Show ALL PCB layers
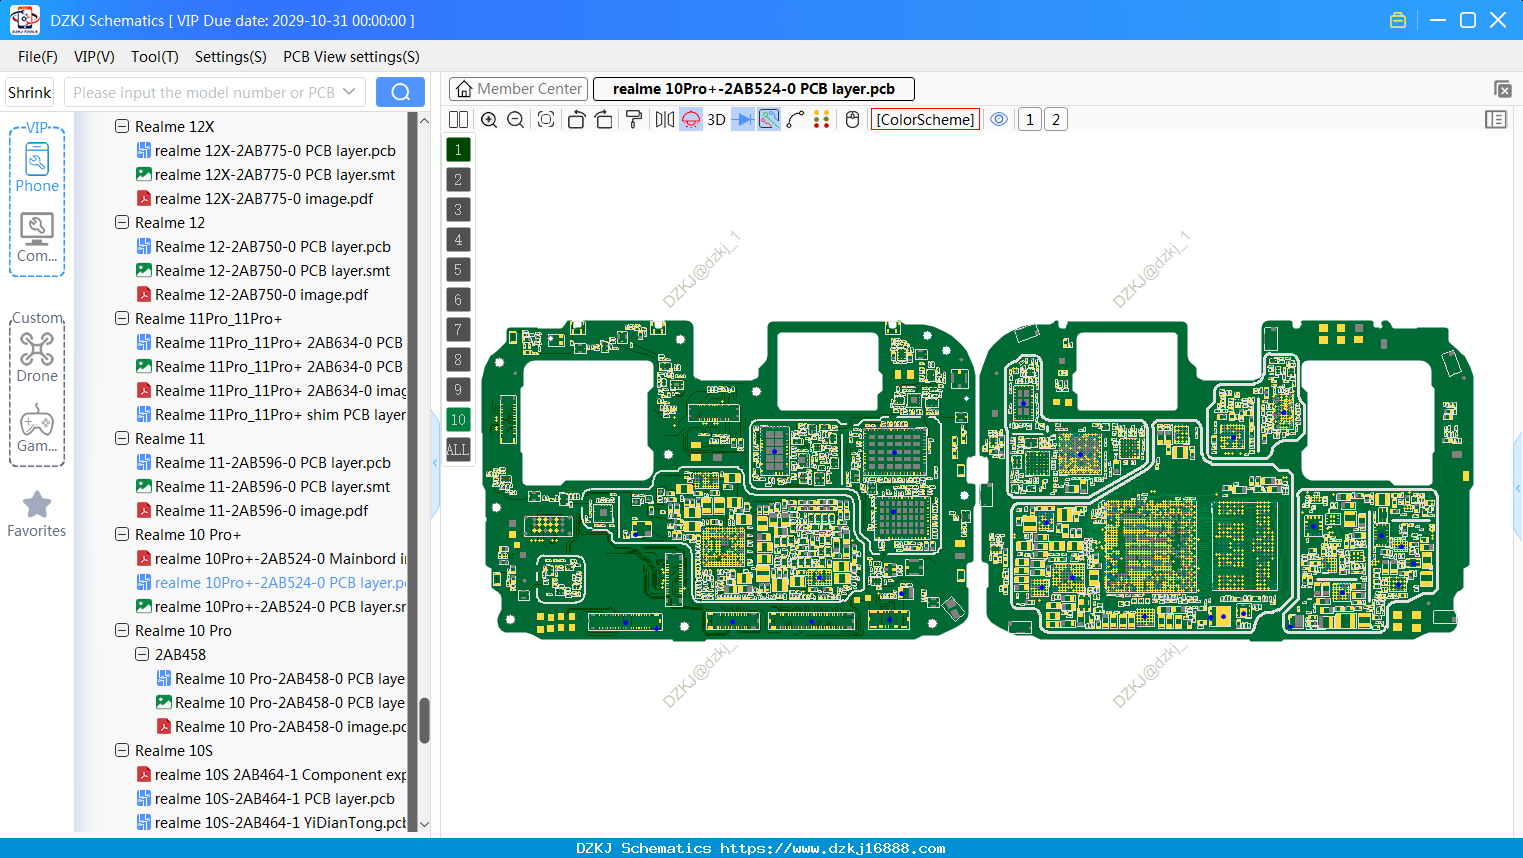The height and width of the screenshot is (858, 1523). click(x=458, y=450)
